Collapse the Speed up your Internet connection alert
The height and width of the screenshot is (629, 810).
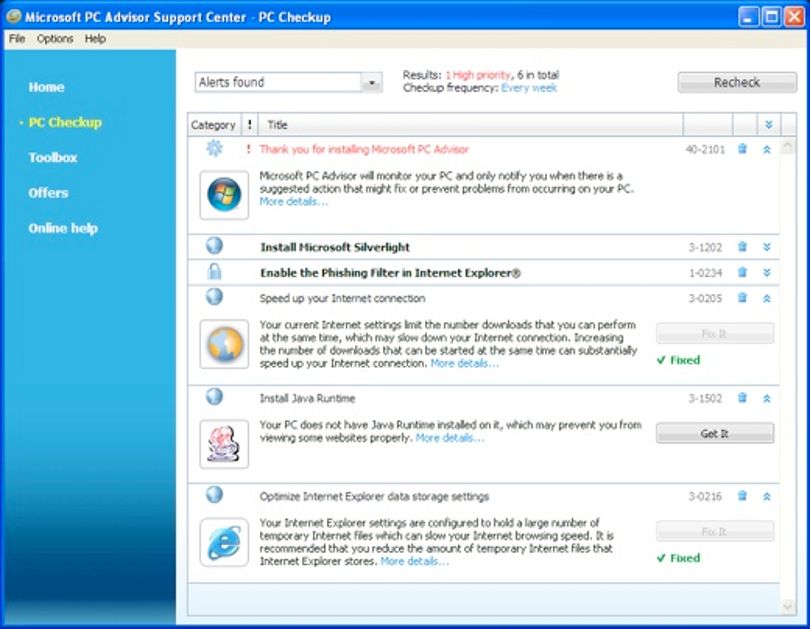(767, 298)
